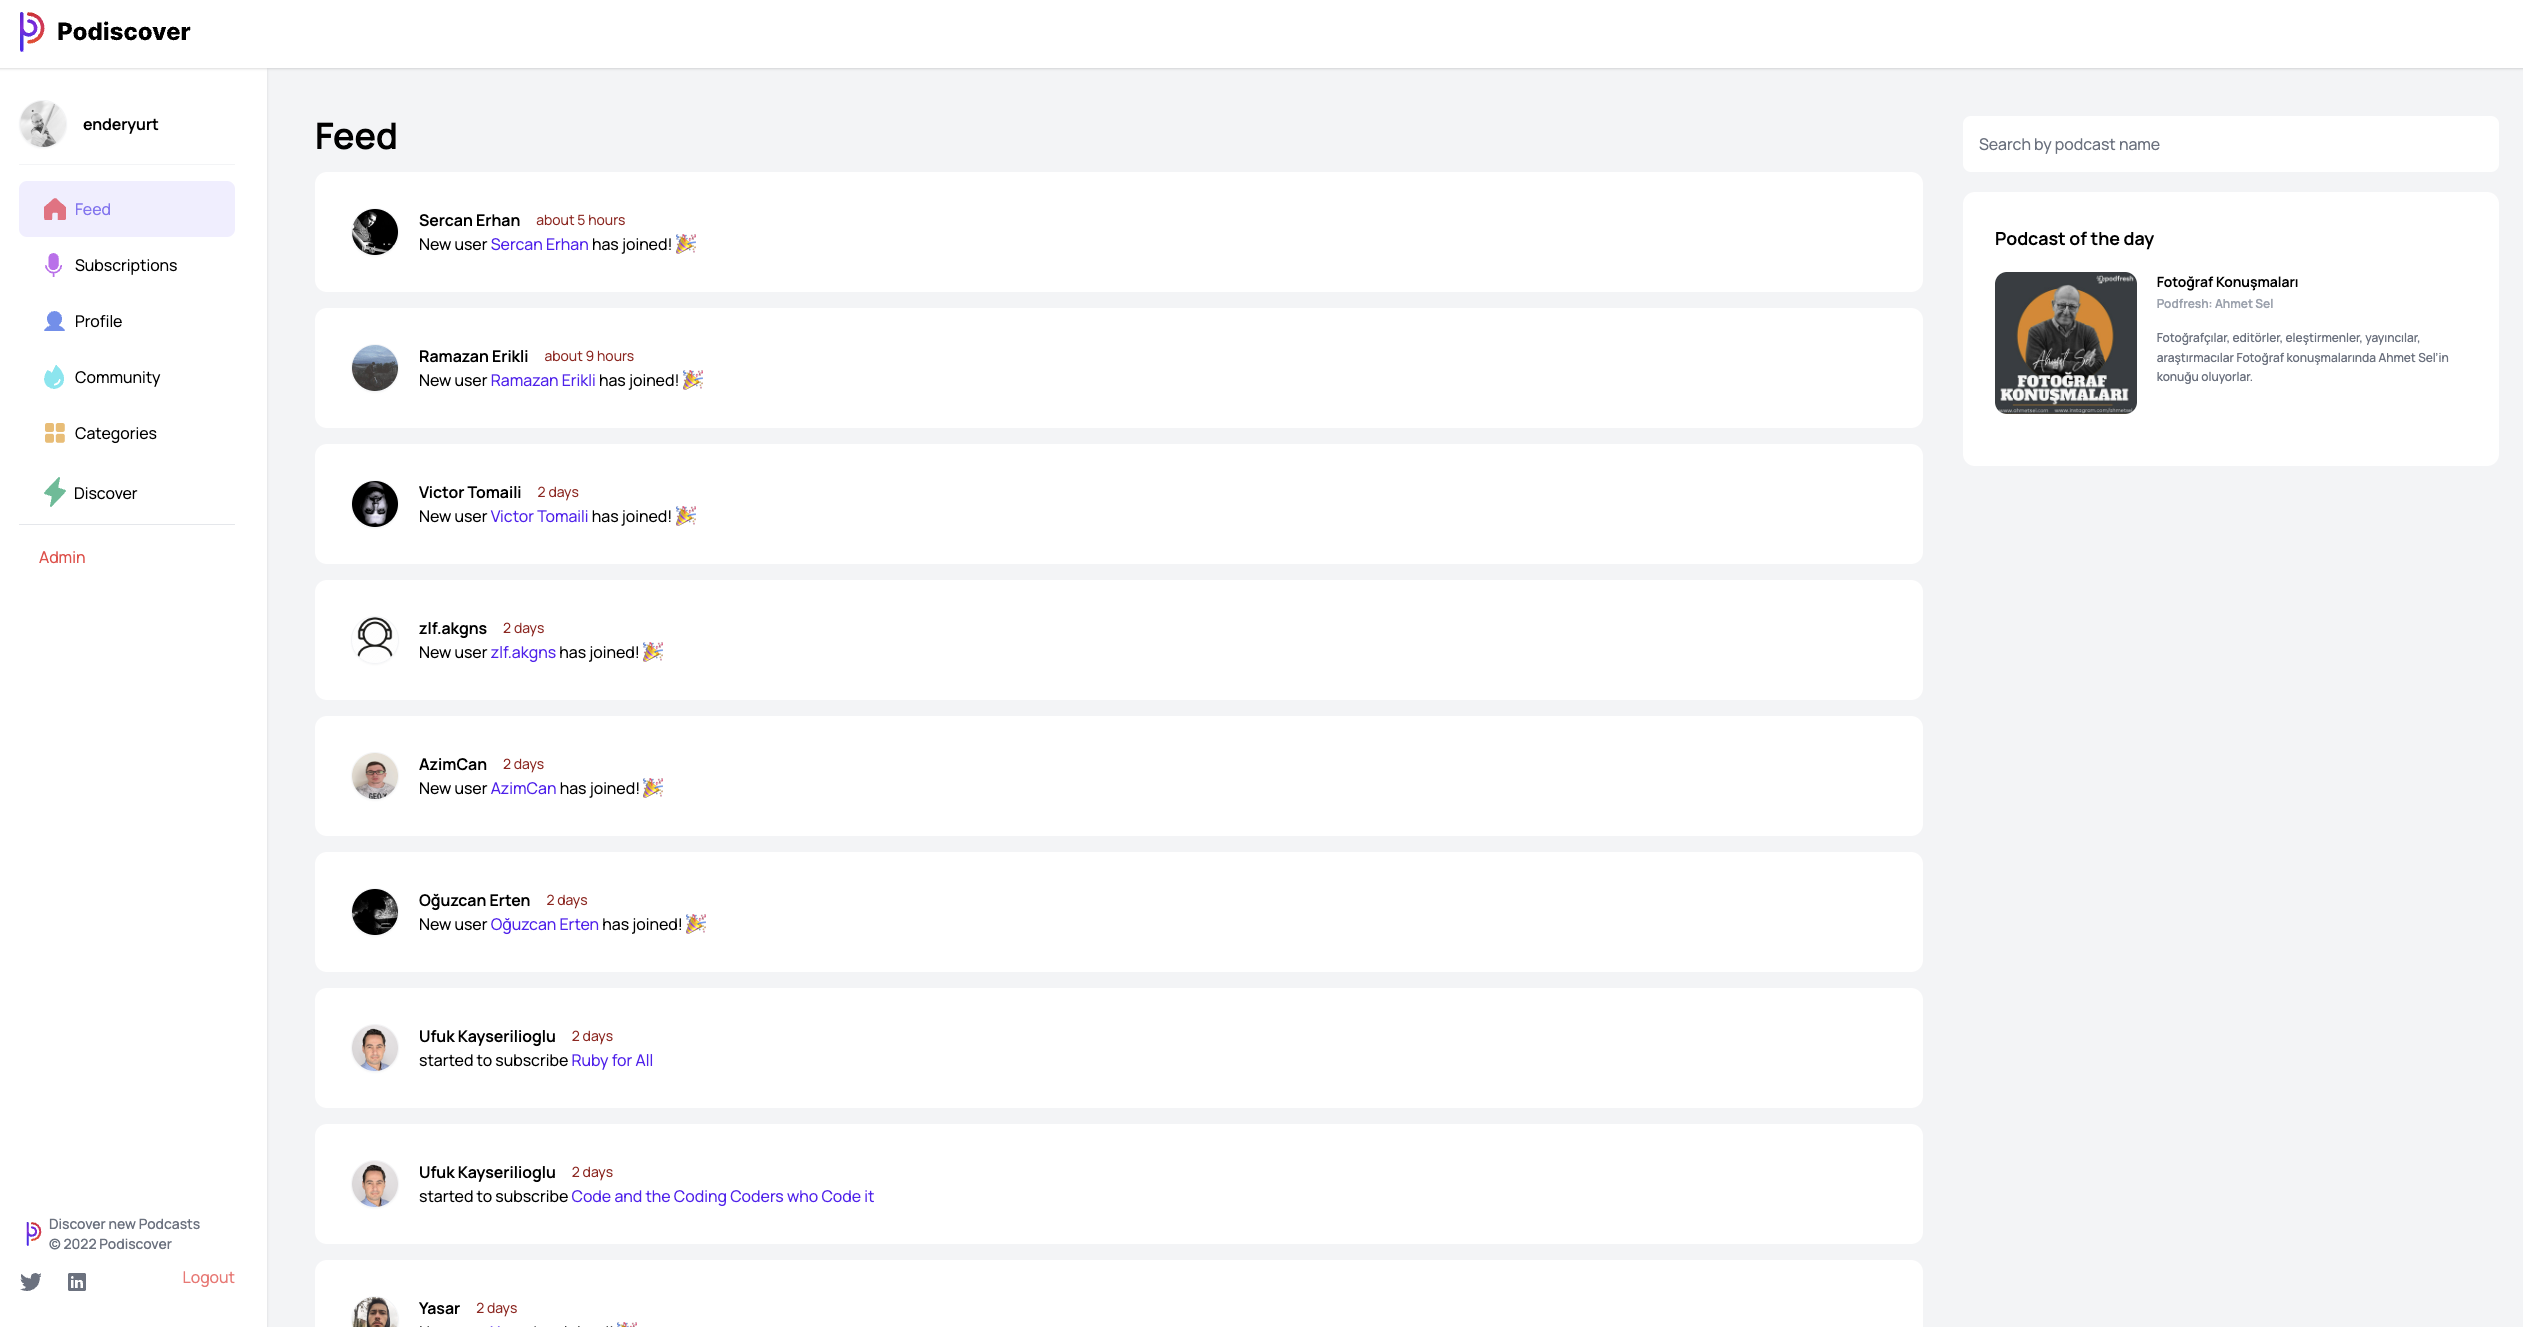This screenshot has width=2523, height=1327.
Task: Focus the Search by podcast name field
Action: pos(2230,144)
